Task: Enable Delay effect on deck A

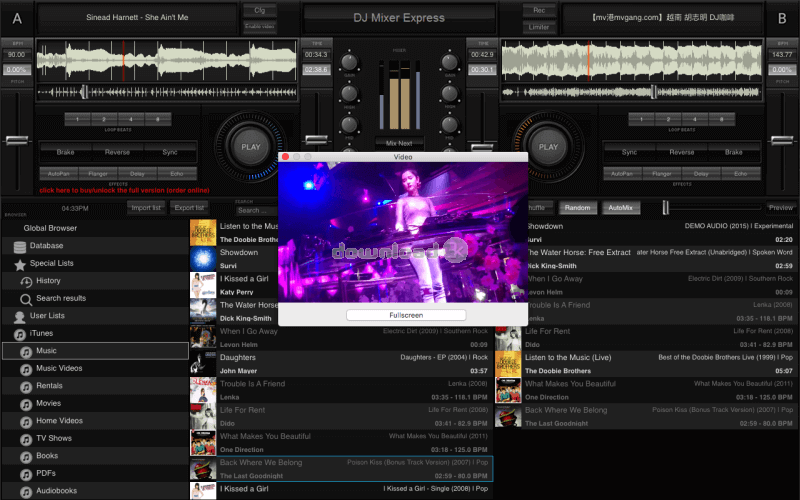Action: [x=137, y=173]
